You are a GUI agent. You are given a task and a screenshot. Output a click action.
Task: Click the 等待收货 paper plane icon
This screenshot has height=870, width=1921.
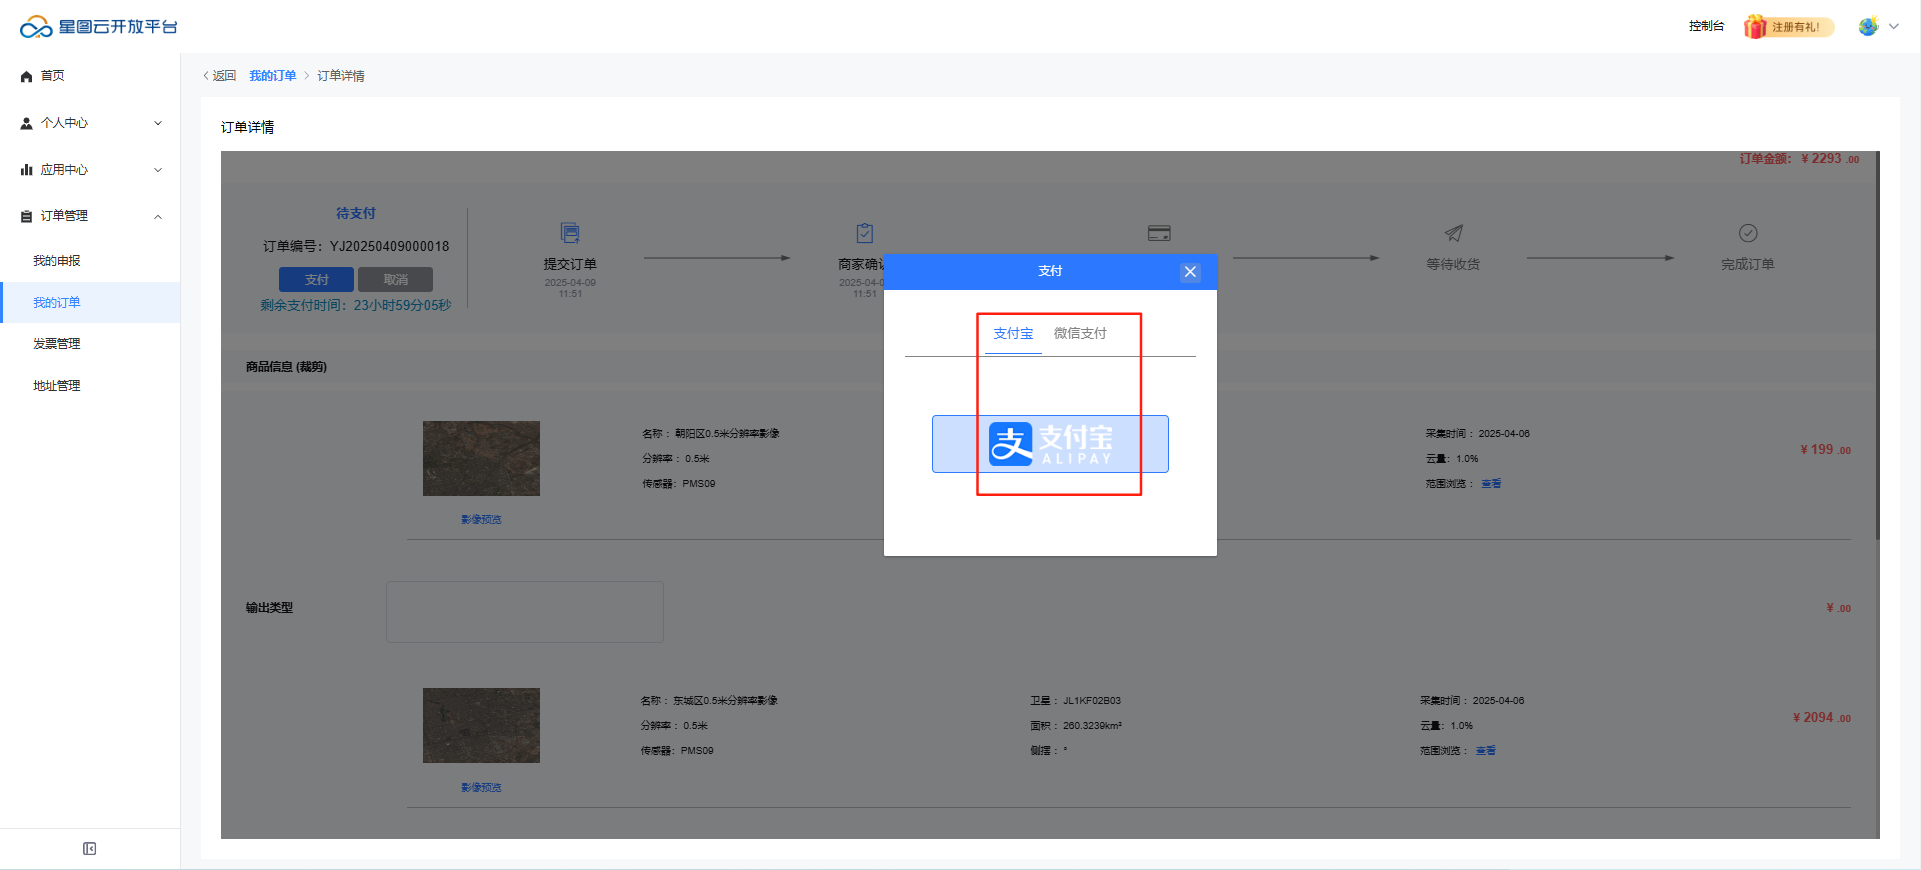[x=1454, y=233]
